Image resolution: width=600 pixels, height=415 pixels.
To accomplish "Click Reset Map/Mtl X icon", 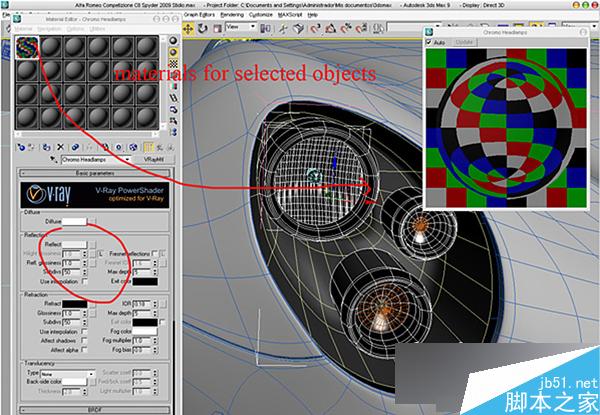I will click(60, 147).
